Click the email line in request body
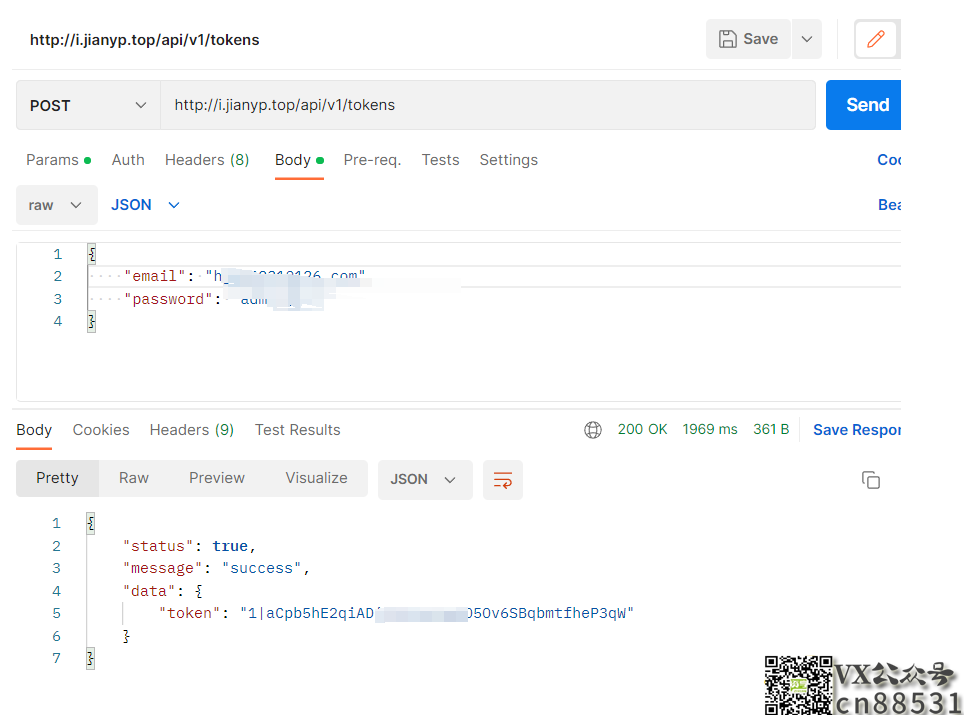Screen dimensions: 964x715 (245, 276)
